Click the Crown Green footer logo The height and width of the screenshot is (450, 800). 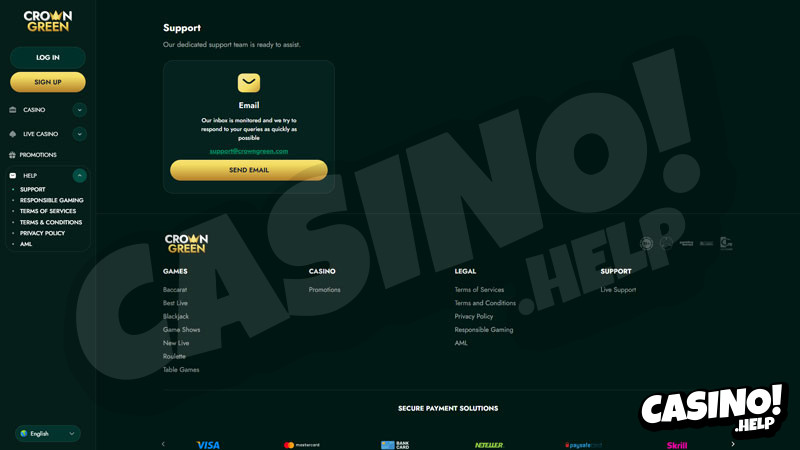point(186,243)
